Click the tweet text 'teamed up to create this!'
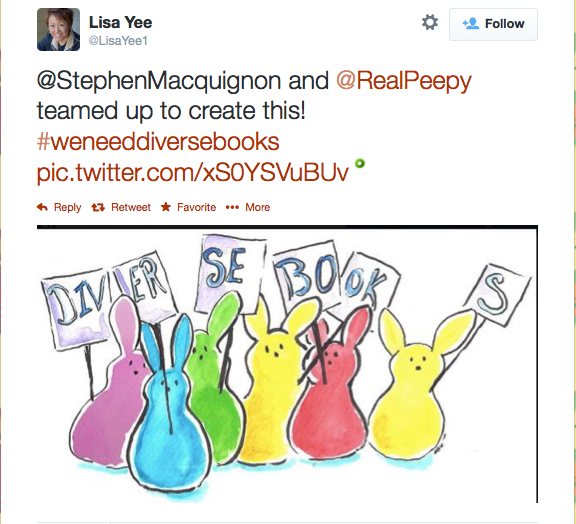 click(x=171, y=111)
